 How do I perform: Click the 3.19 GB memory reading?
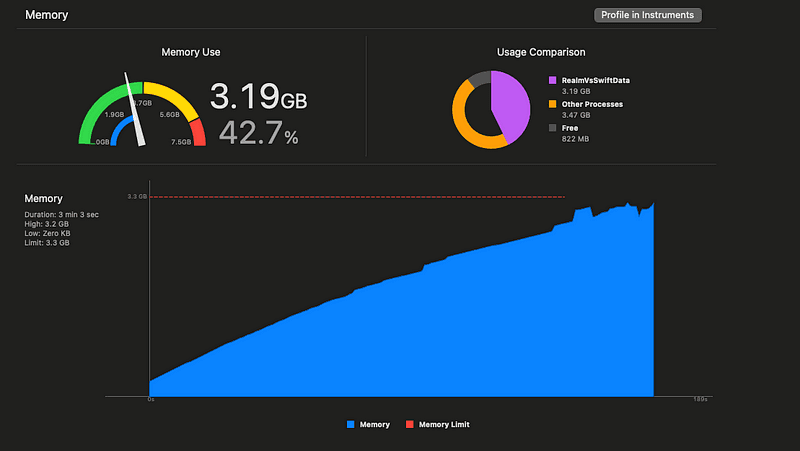click(258, 97)
